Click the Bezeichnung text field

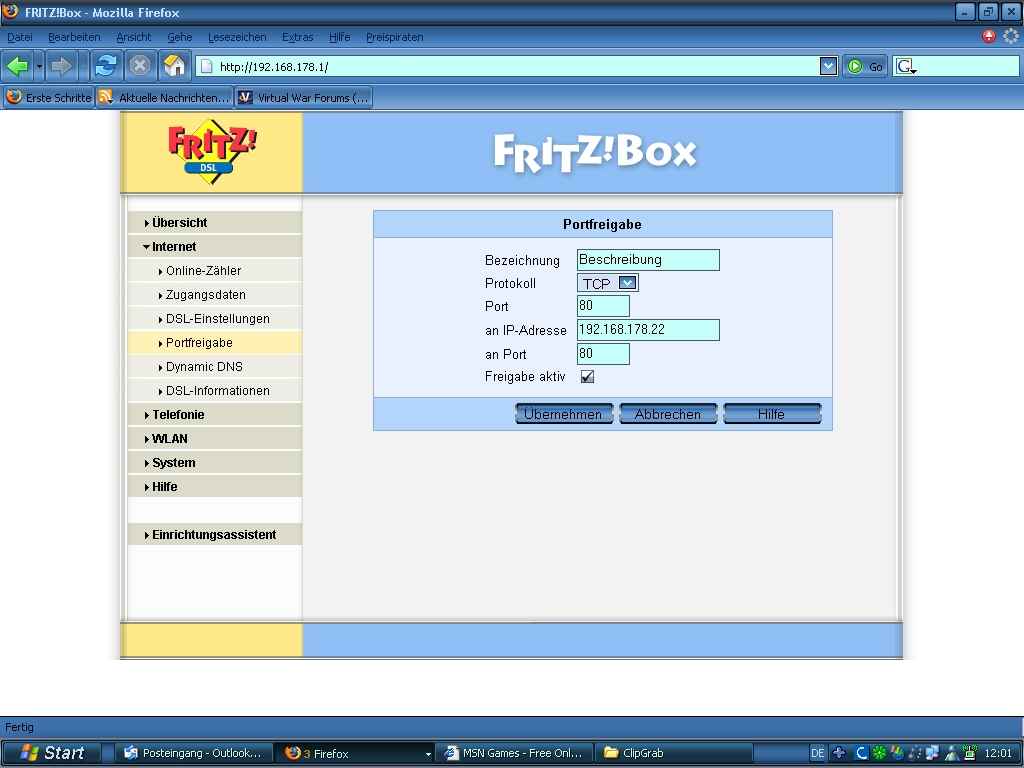click(x=648, y=260)
